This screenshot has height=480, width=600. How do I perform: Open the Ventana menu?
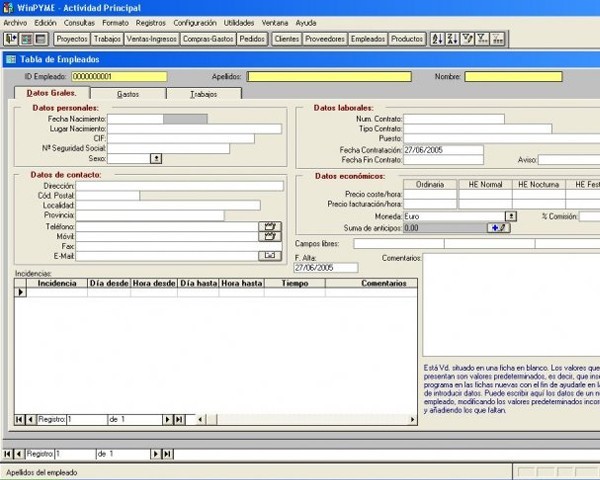click(275, 23)
